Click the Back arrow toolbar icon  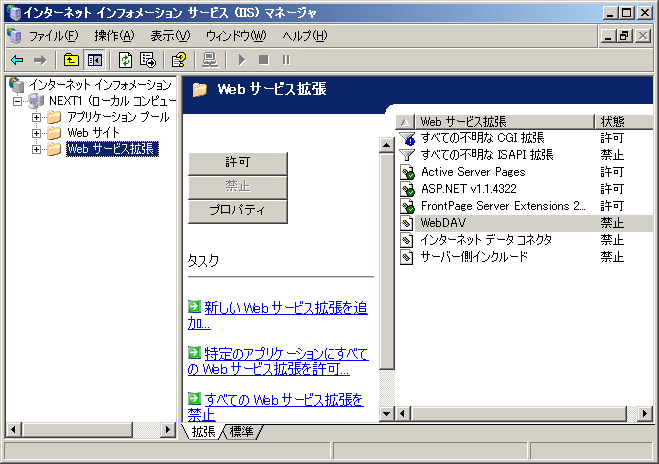point(17,60)
